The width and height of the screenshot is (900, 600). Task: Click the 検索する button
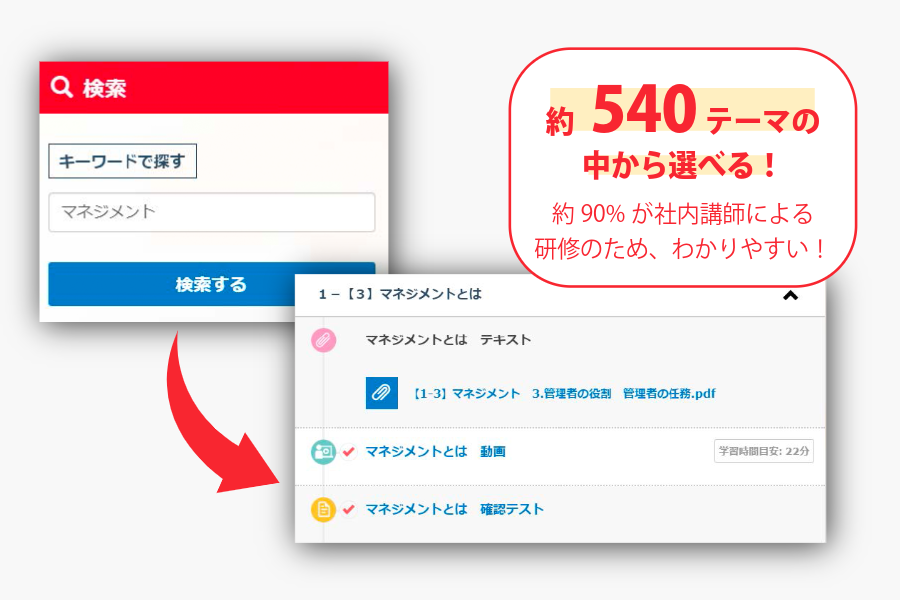click(211, 284)
